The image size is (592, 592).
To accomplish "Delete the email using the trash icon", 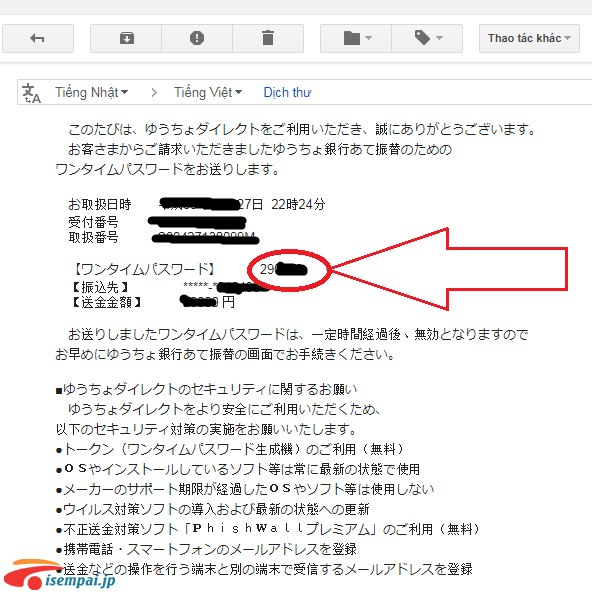I will click(x=268, y=38).
